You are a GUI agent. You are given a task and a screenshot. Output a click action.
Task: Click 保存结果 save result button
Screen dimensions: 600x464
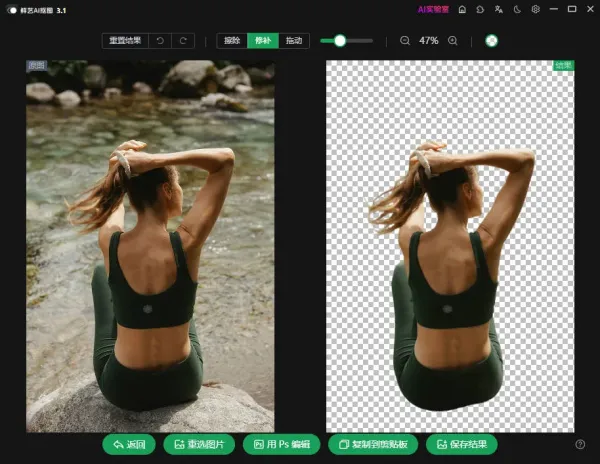click(x=461, y=444)
